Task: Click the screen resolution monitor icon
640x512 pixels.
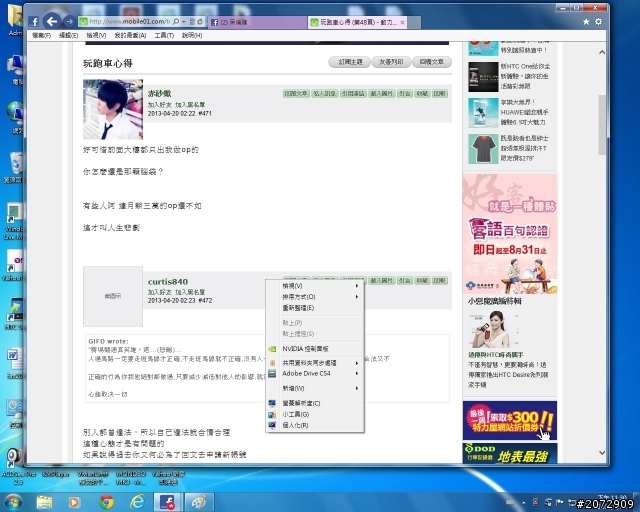Action: click(272, 403)
